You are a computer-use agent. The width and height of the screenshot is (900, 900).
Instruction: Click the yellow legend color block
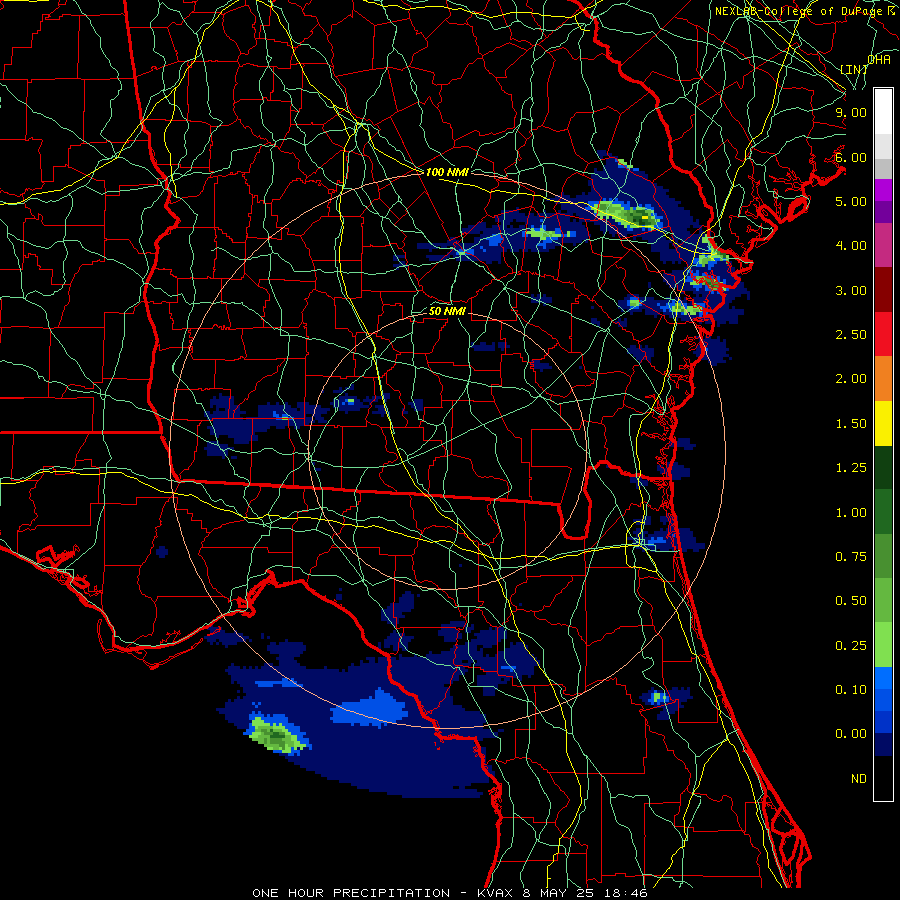click(x=883, y=424)
